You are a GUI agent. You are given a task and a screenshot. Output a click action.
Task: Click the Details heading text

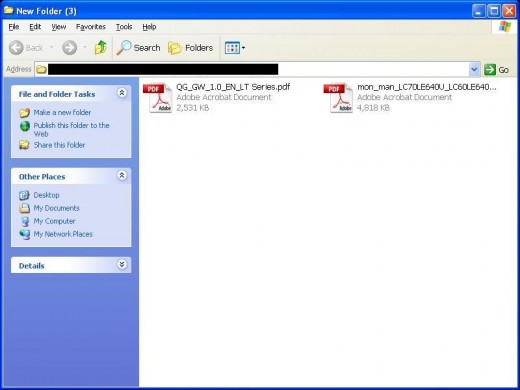click(32, 266)
